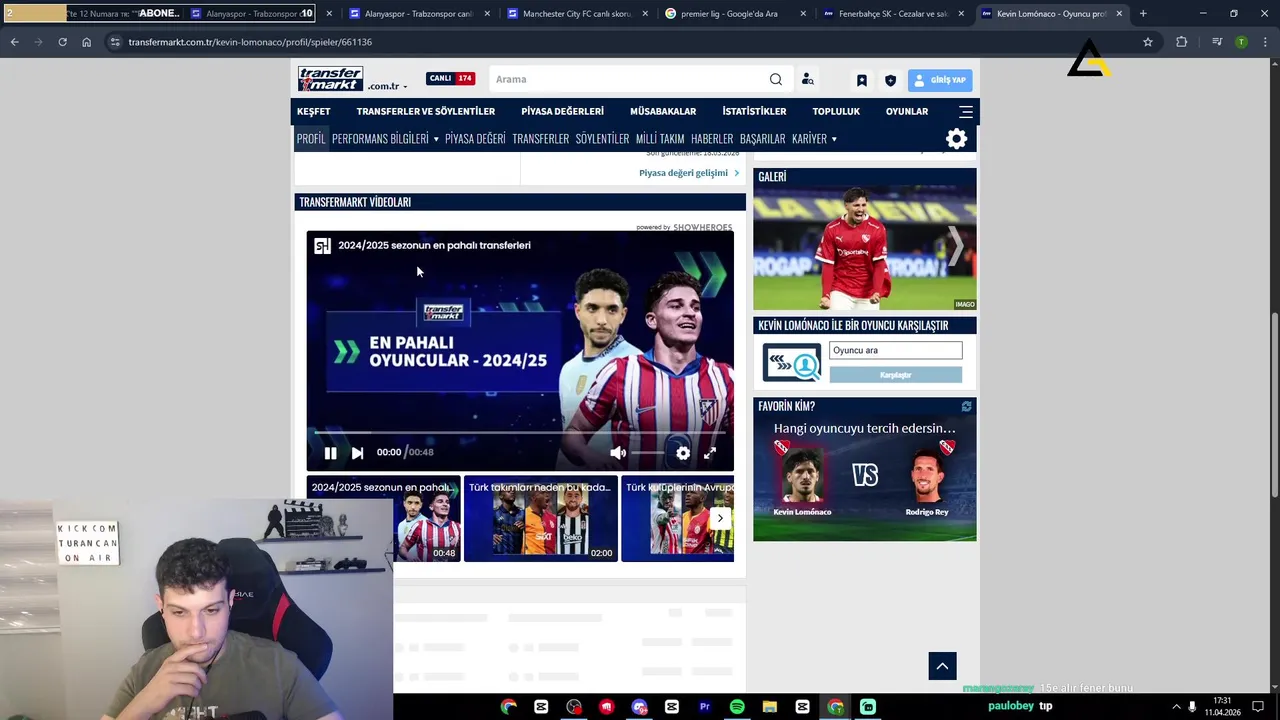Open the Piyasa Değerleri menu
The image size is (1280, 720).
pyautogui.click(x=562, y=111)
